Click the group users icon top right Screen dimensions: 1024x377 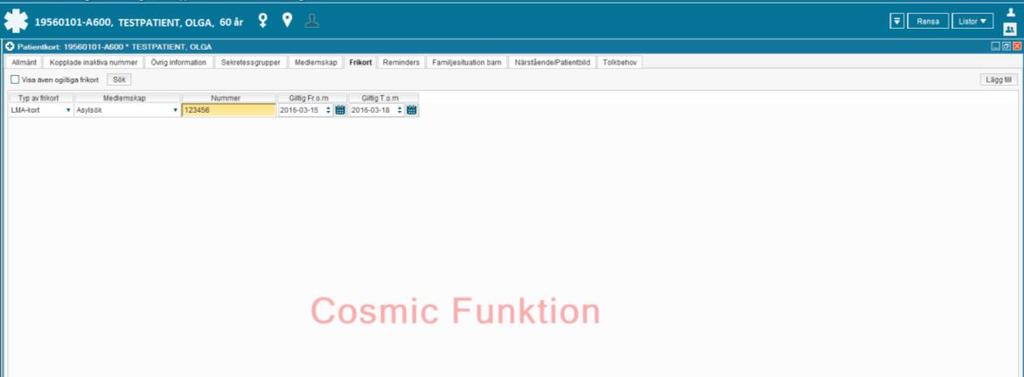(x=1010, y=29)
